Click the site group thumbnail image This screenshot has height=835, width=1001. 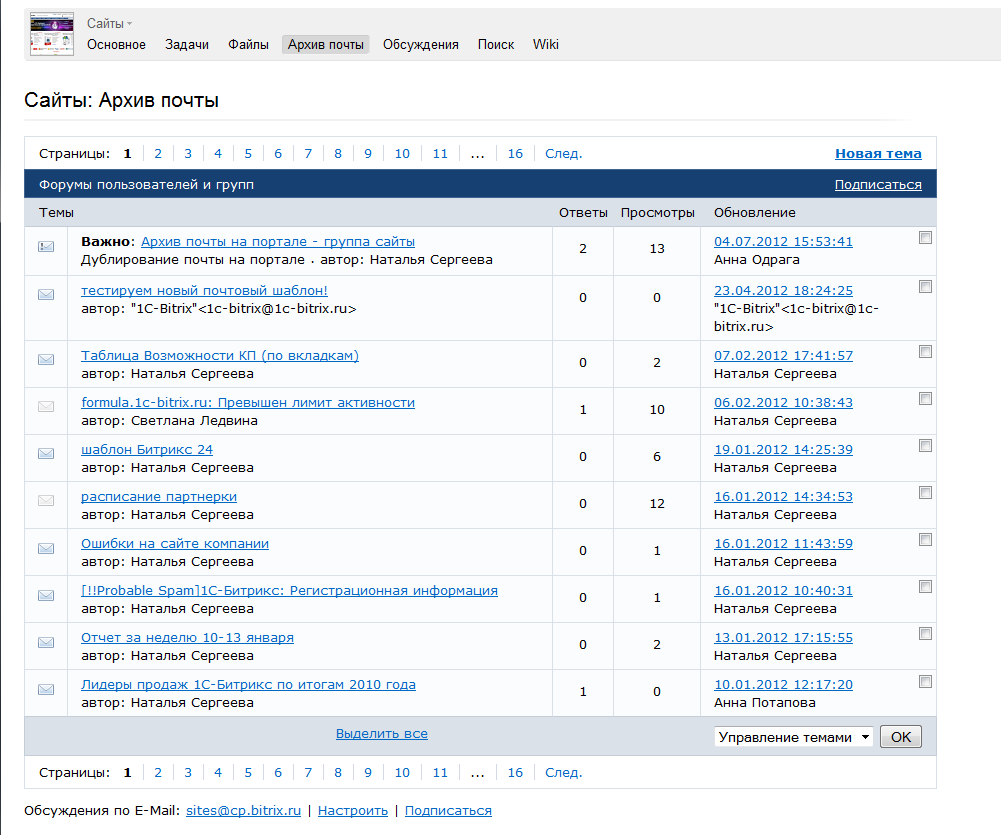click(x=52, y=34)
